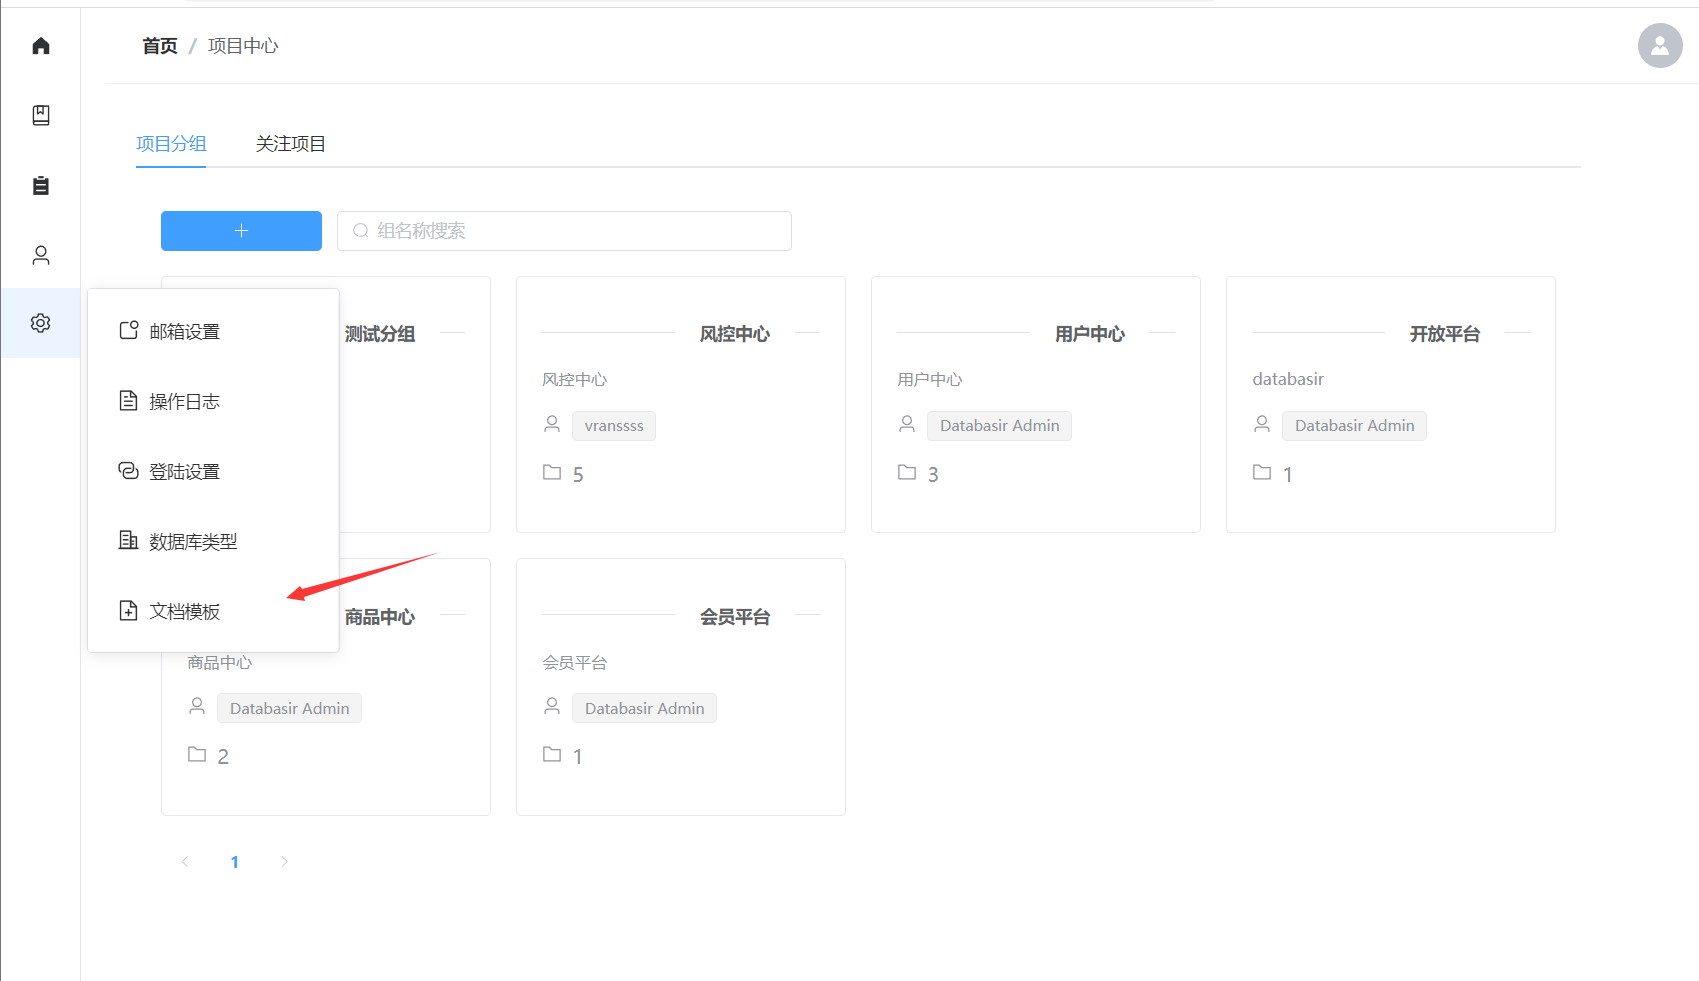Click the book icon in left sidebar

[41, 115]
